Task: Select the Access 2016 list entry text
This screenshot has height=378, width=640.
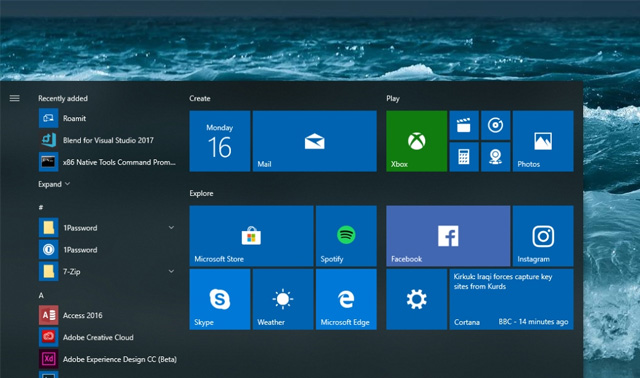Action: 82,315
